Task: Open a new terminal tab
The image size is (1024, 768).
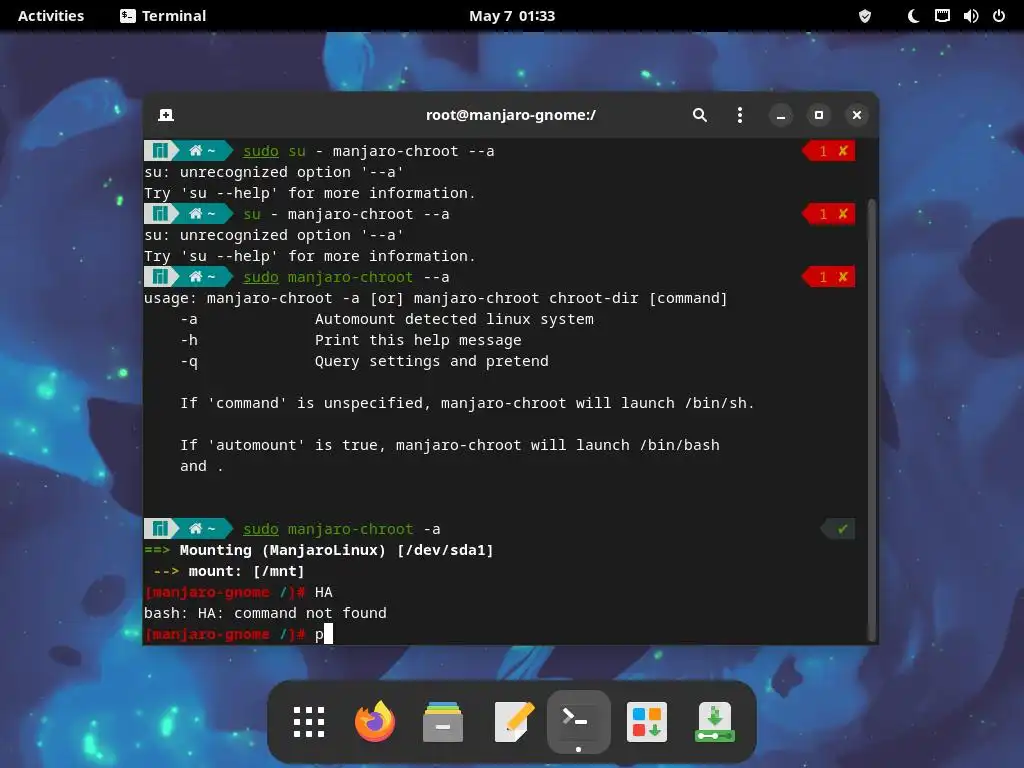Action: click(x=166, y=115)
